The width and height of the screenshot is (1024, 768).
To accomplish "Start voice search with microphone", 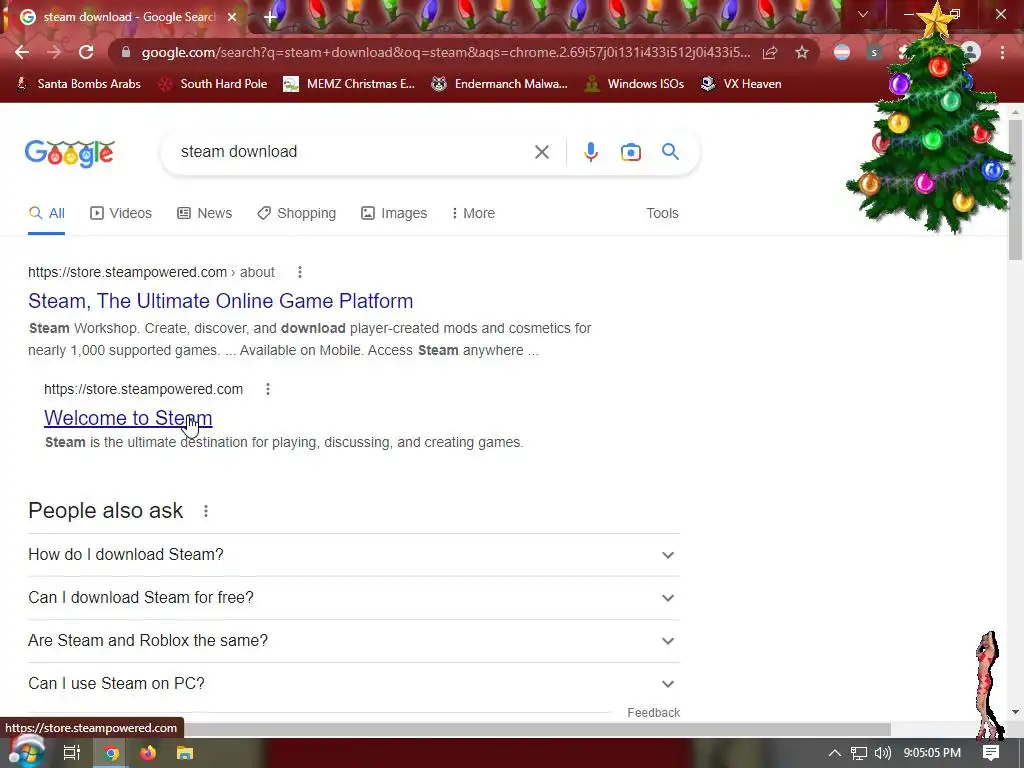I will coord(590,152).
